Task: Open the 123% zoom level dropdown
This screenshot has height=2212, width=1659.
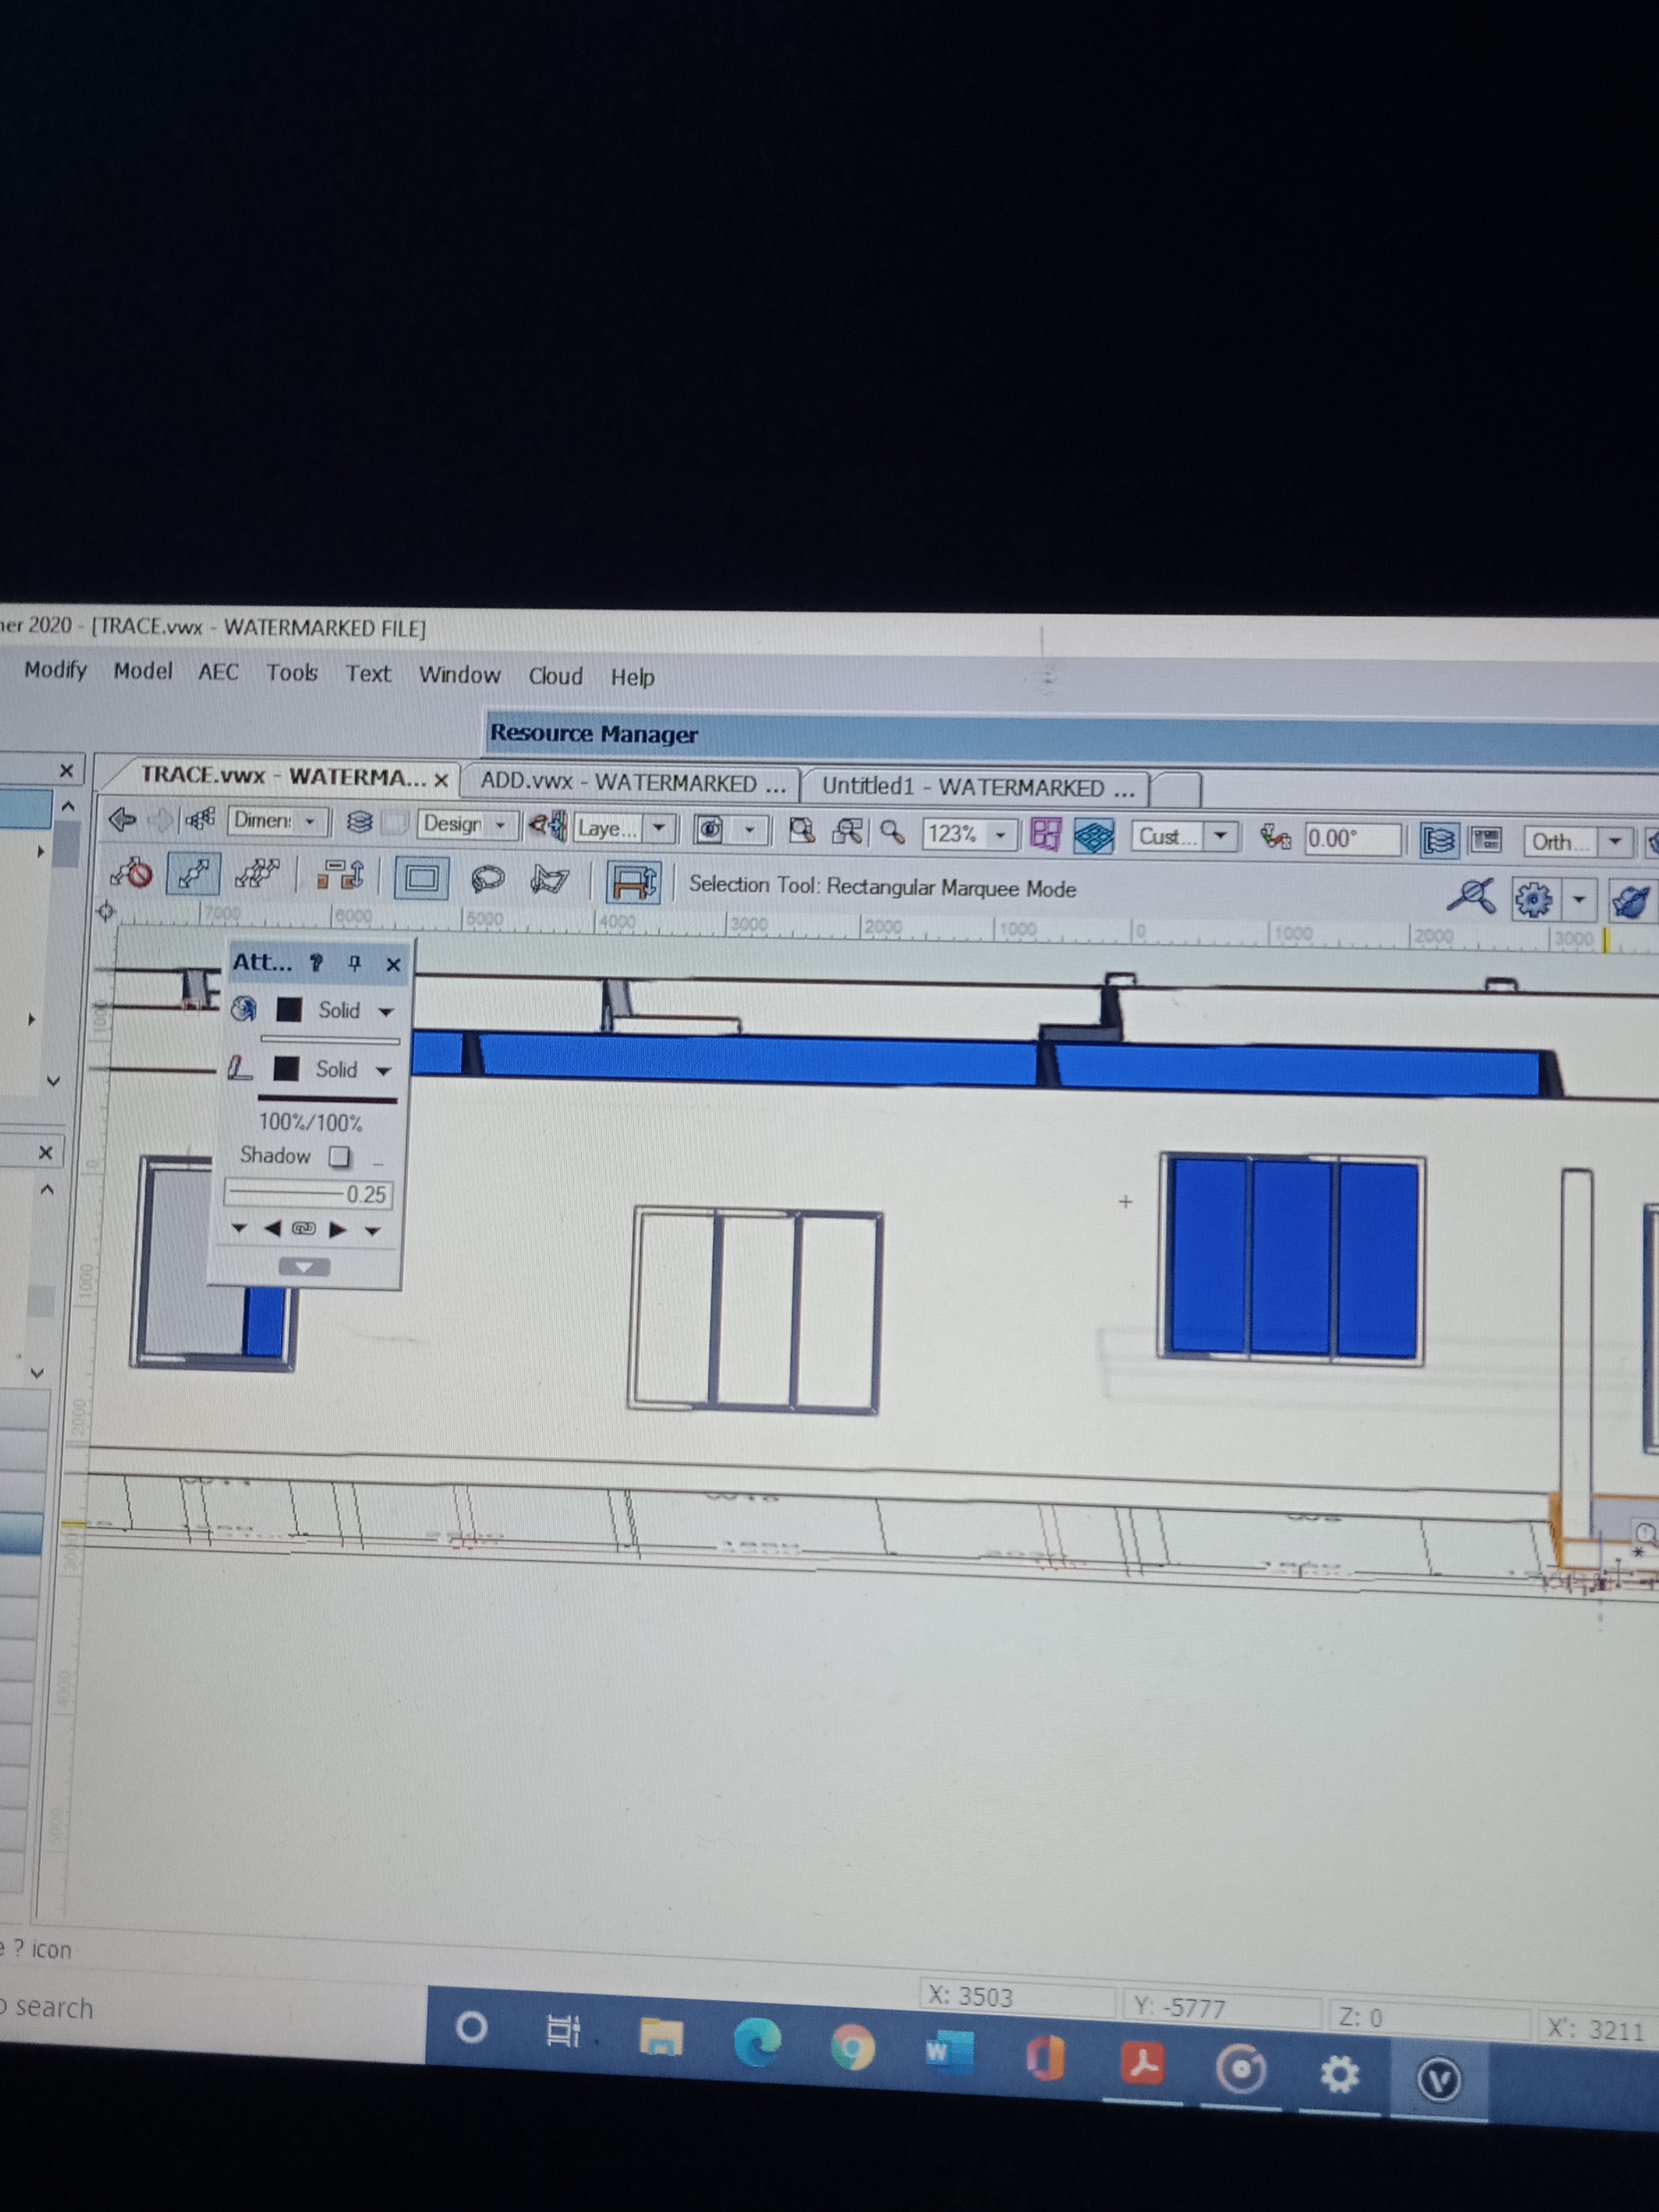Action: point(1000,835)
